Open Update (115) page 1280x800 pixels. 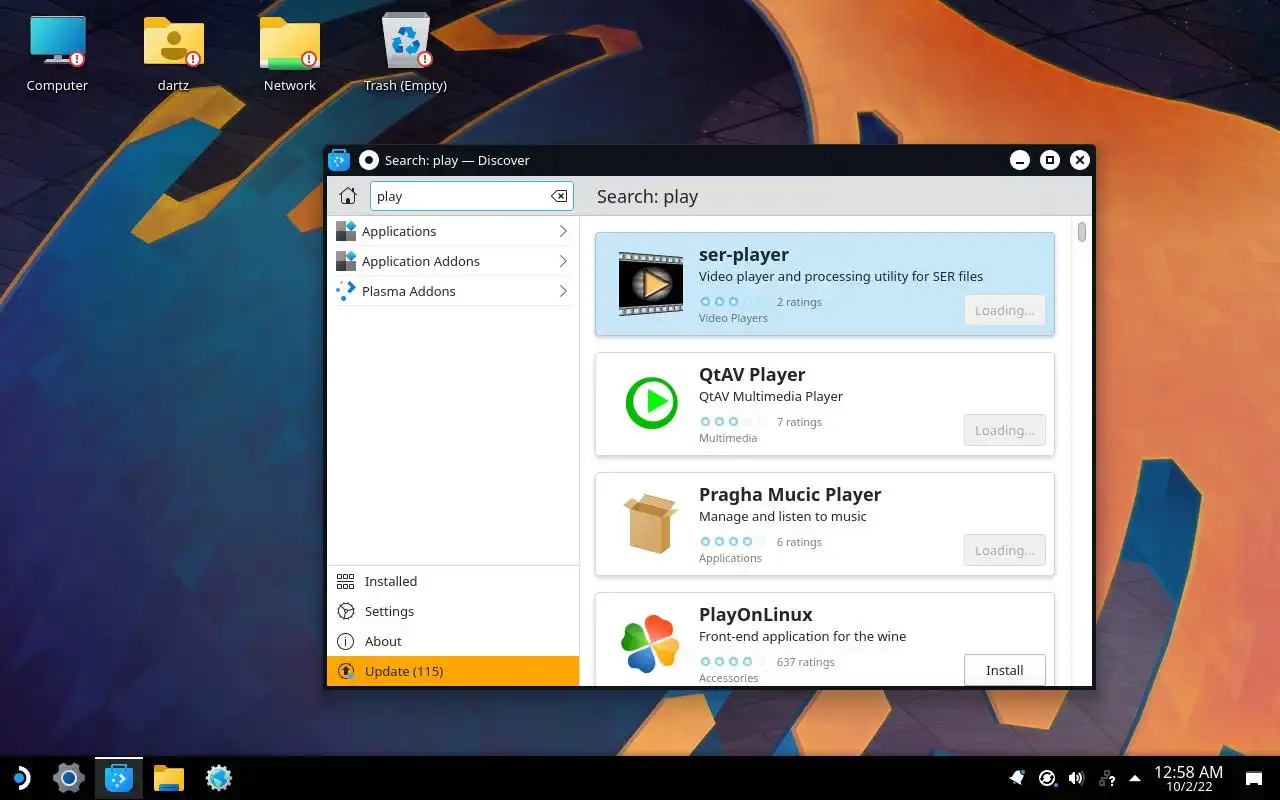453,671
